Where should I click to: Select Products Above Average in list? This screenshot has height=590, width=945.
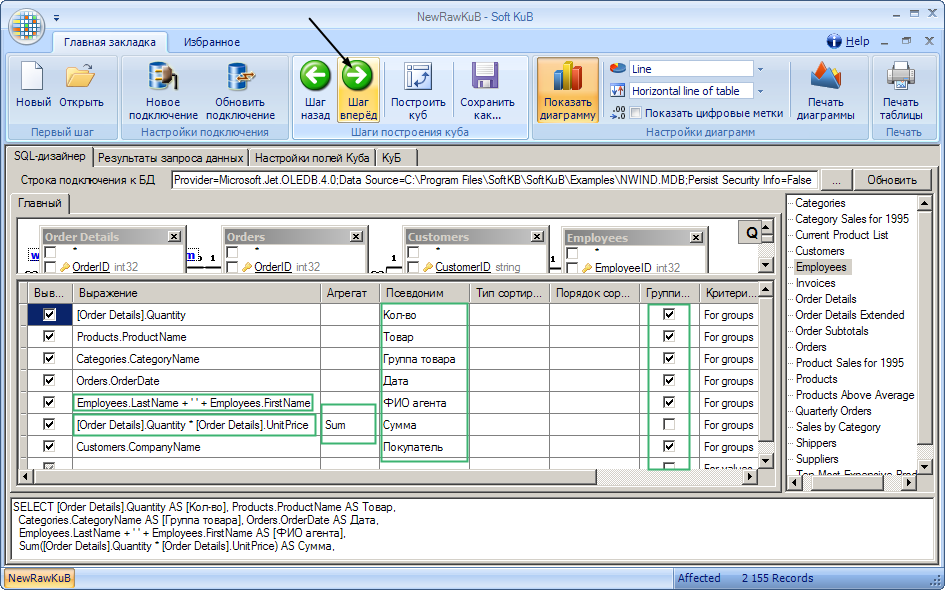[855, 395]
